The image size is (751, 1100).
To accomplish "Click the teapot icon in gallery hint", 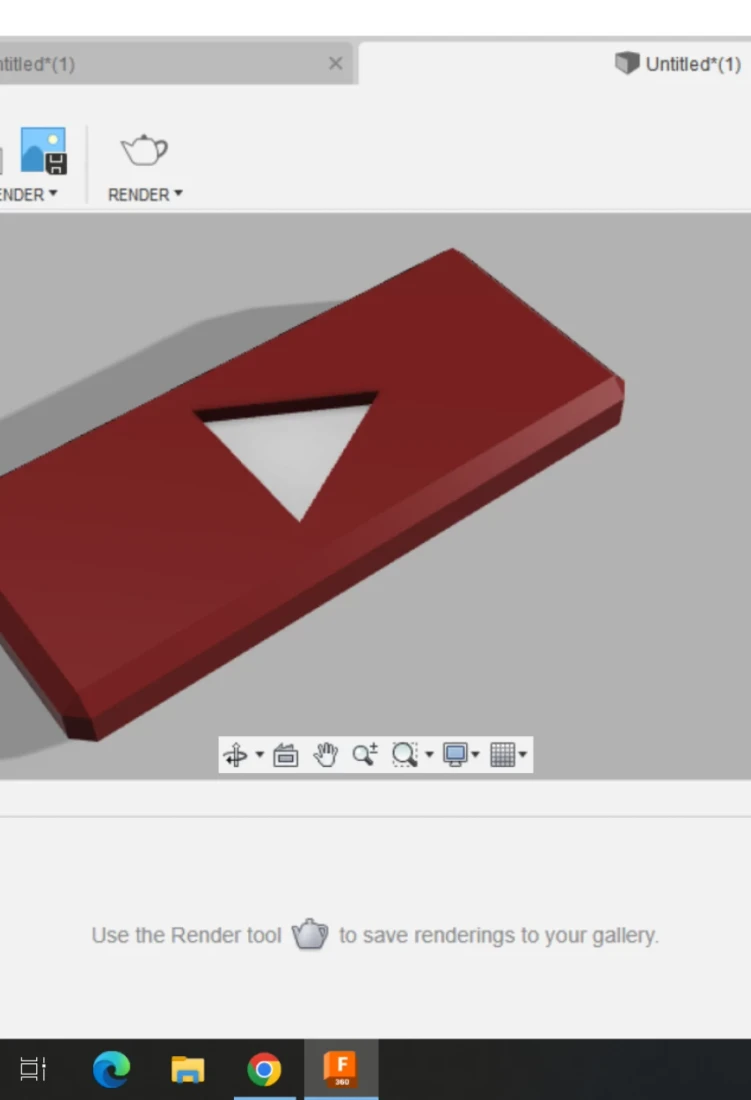I will [310, 934].
